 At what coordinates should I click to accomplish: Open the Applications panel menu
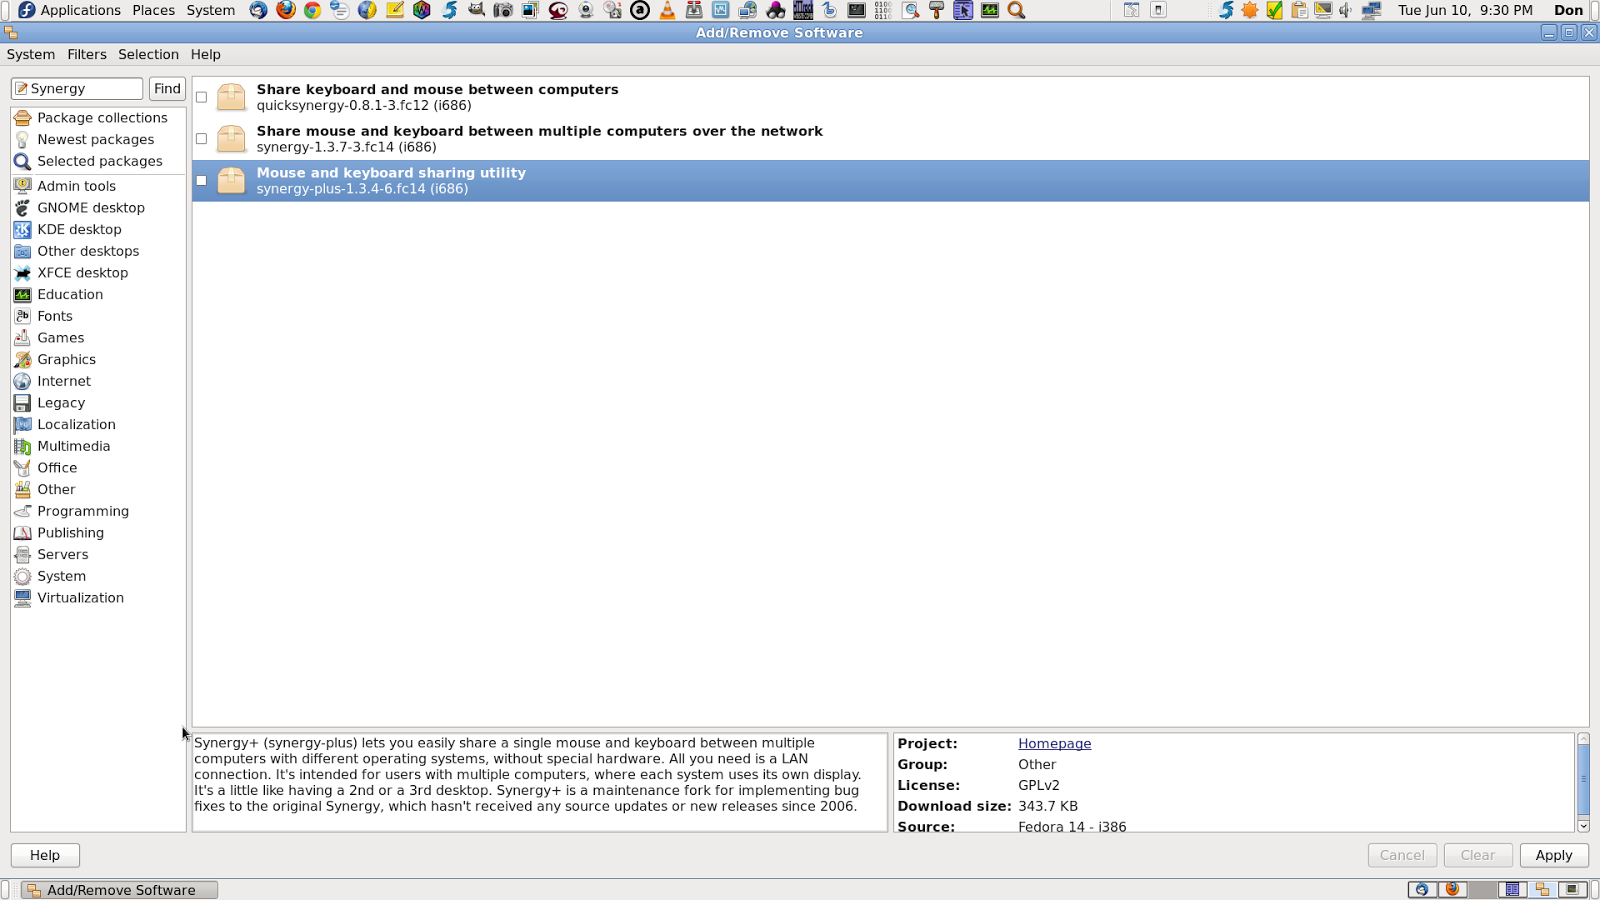click(x=70, y=10)
